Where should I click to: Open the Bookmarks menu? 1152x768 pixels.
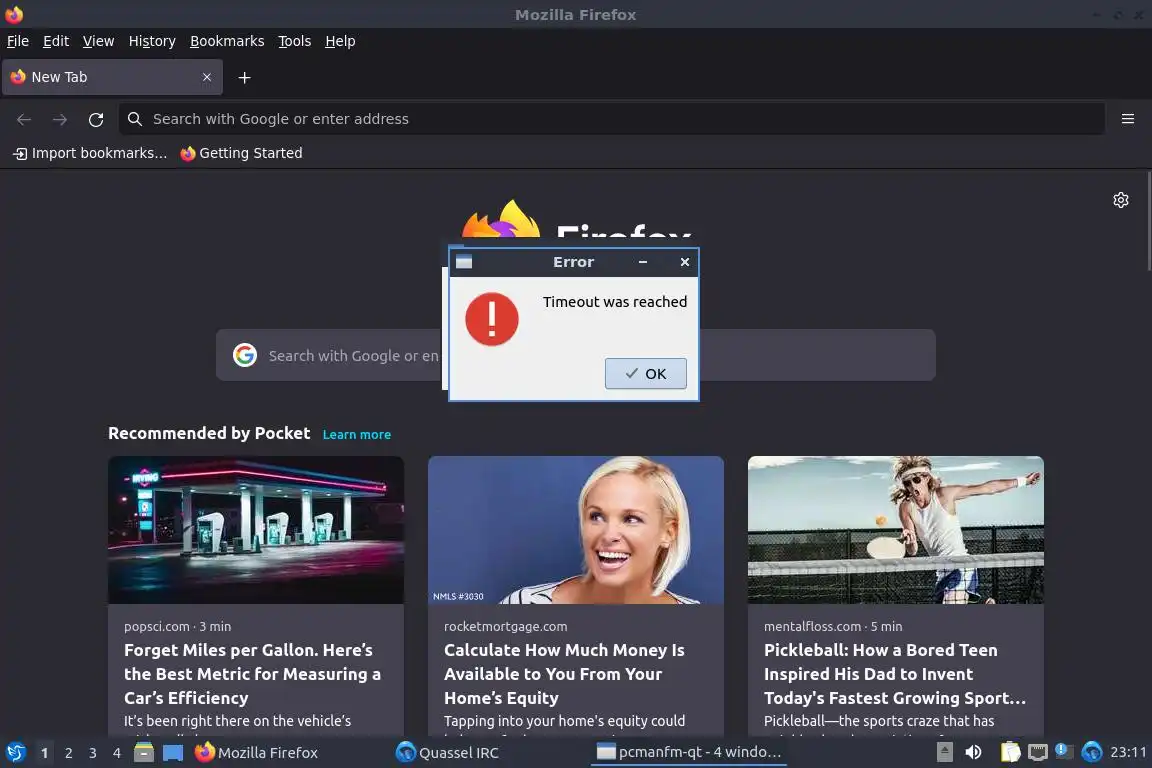[227, 41]
